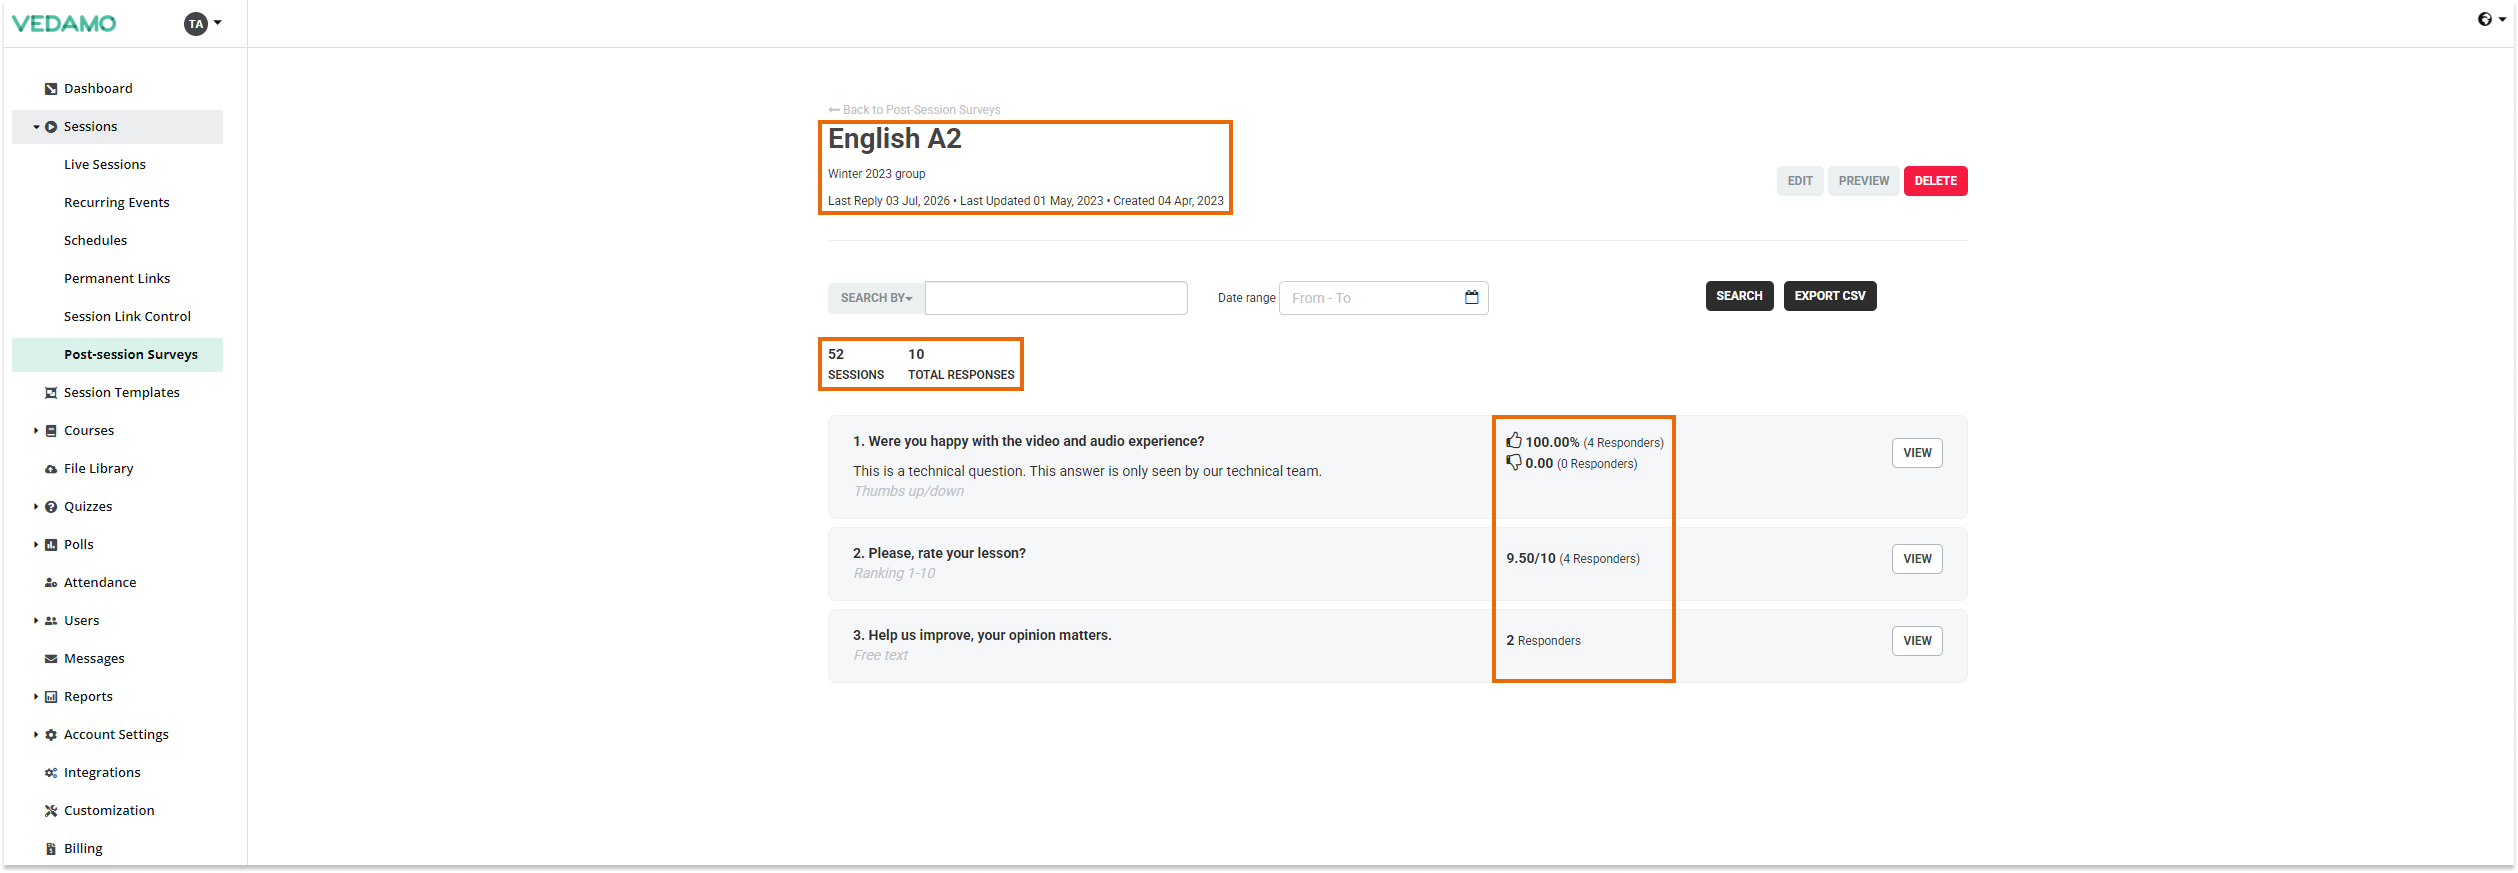Open the SEARCH BY dropdown

pos(876,298)
